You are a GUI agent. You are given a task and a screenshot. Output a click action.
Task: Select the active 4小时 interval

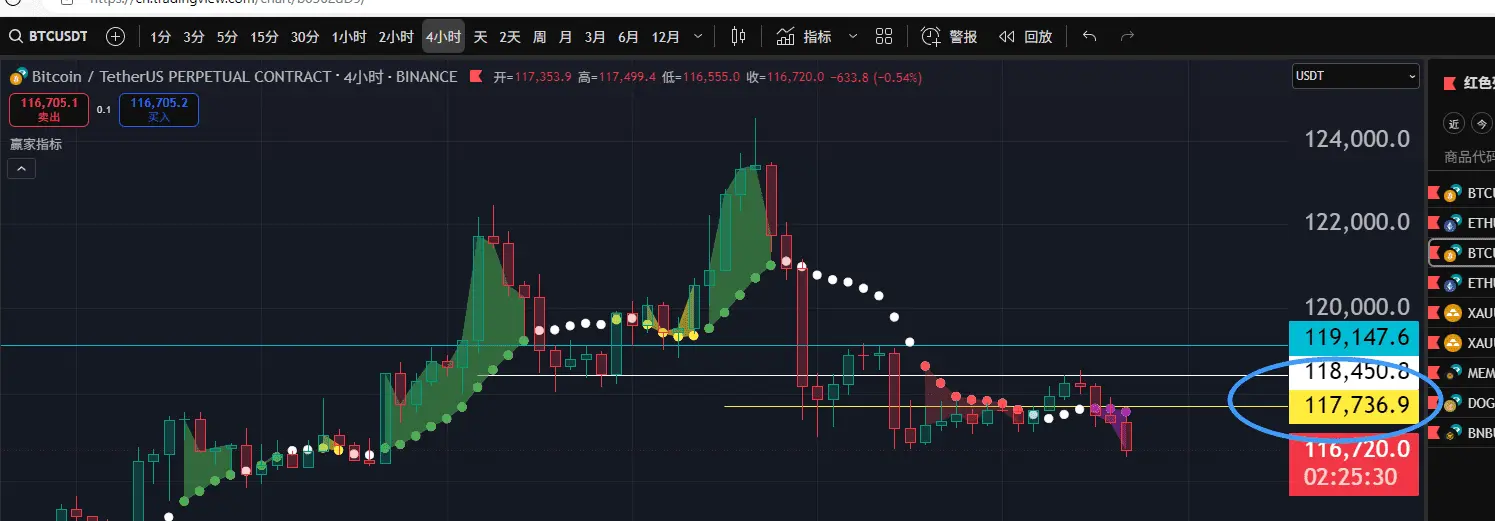pyautogui.click(x=443, y=37)
